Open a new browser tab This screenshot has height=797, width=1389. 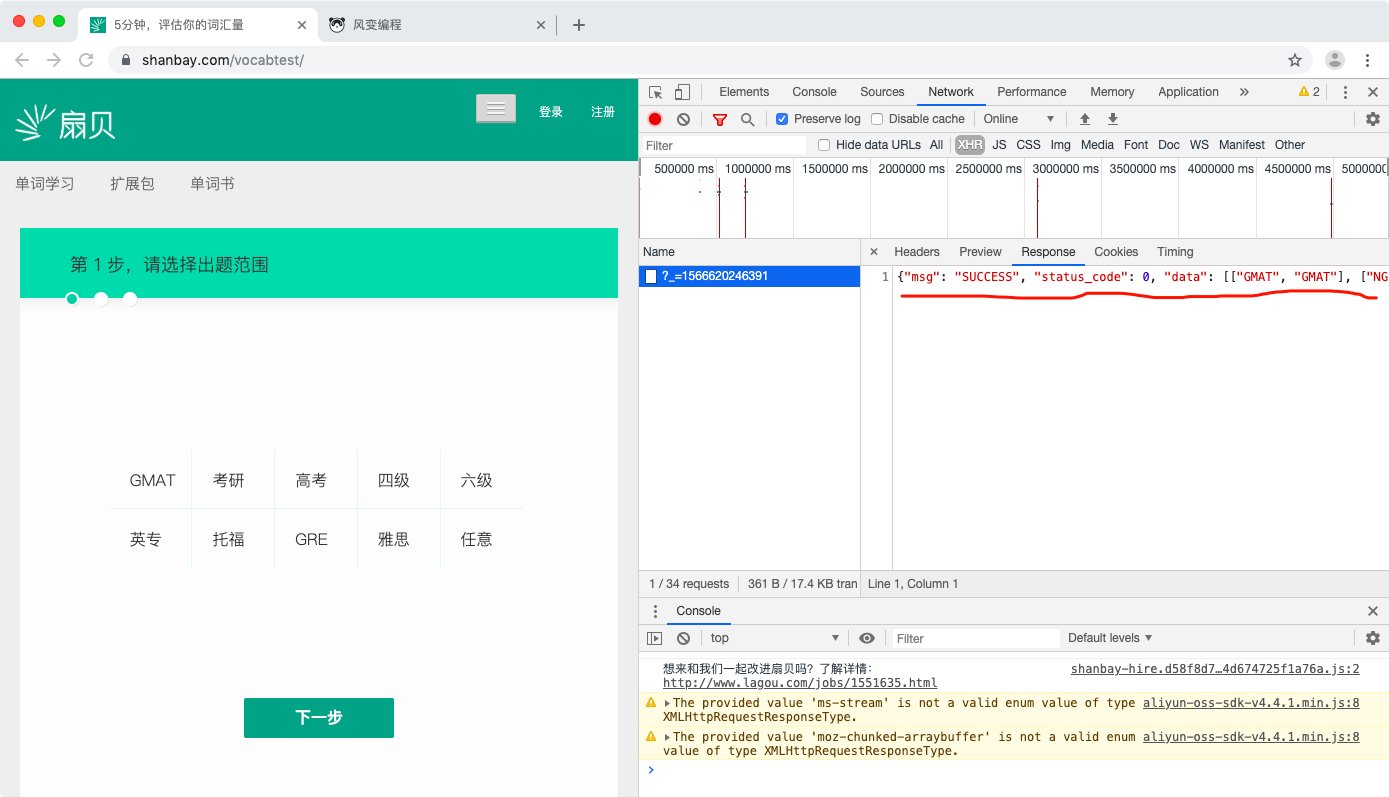point(579,25)
